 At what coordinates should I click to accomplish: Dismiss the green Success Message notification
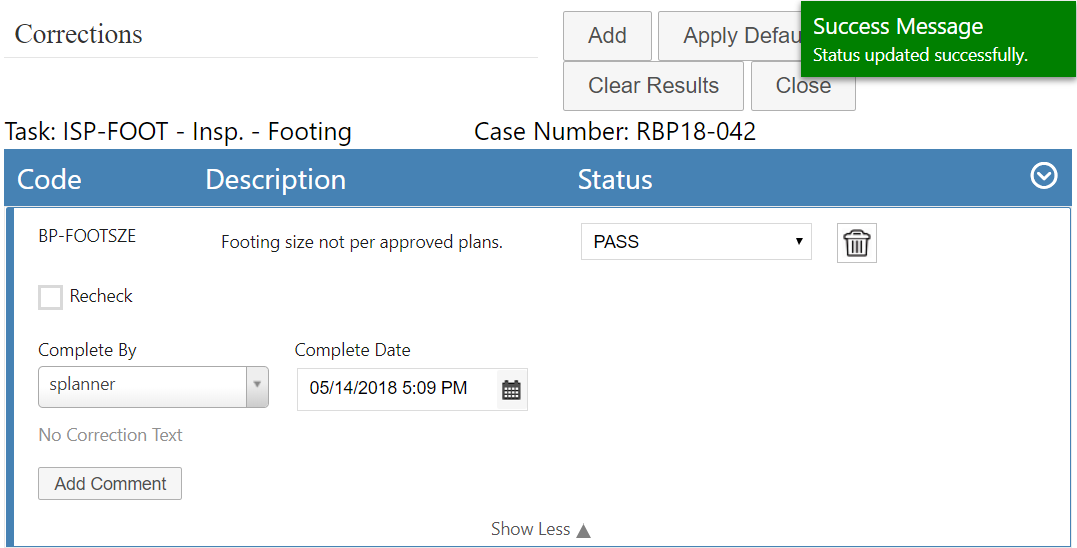click(937, 39)
